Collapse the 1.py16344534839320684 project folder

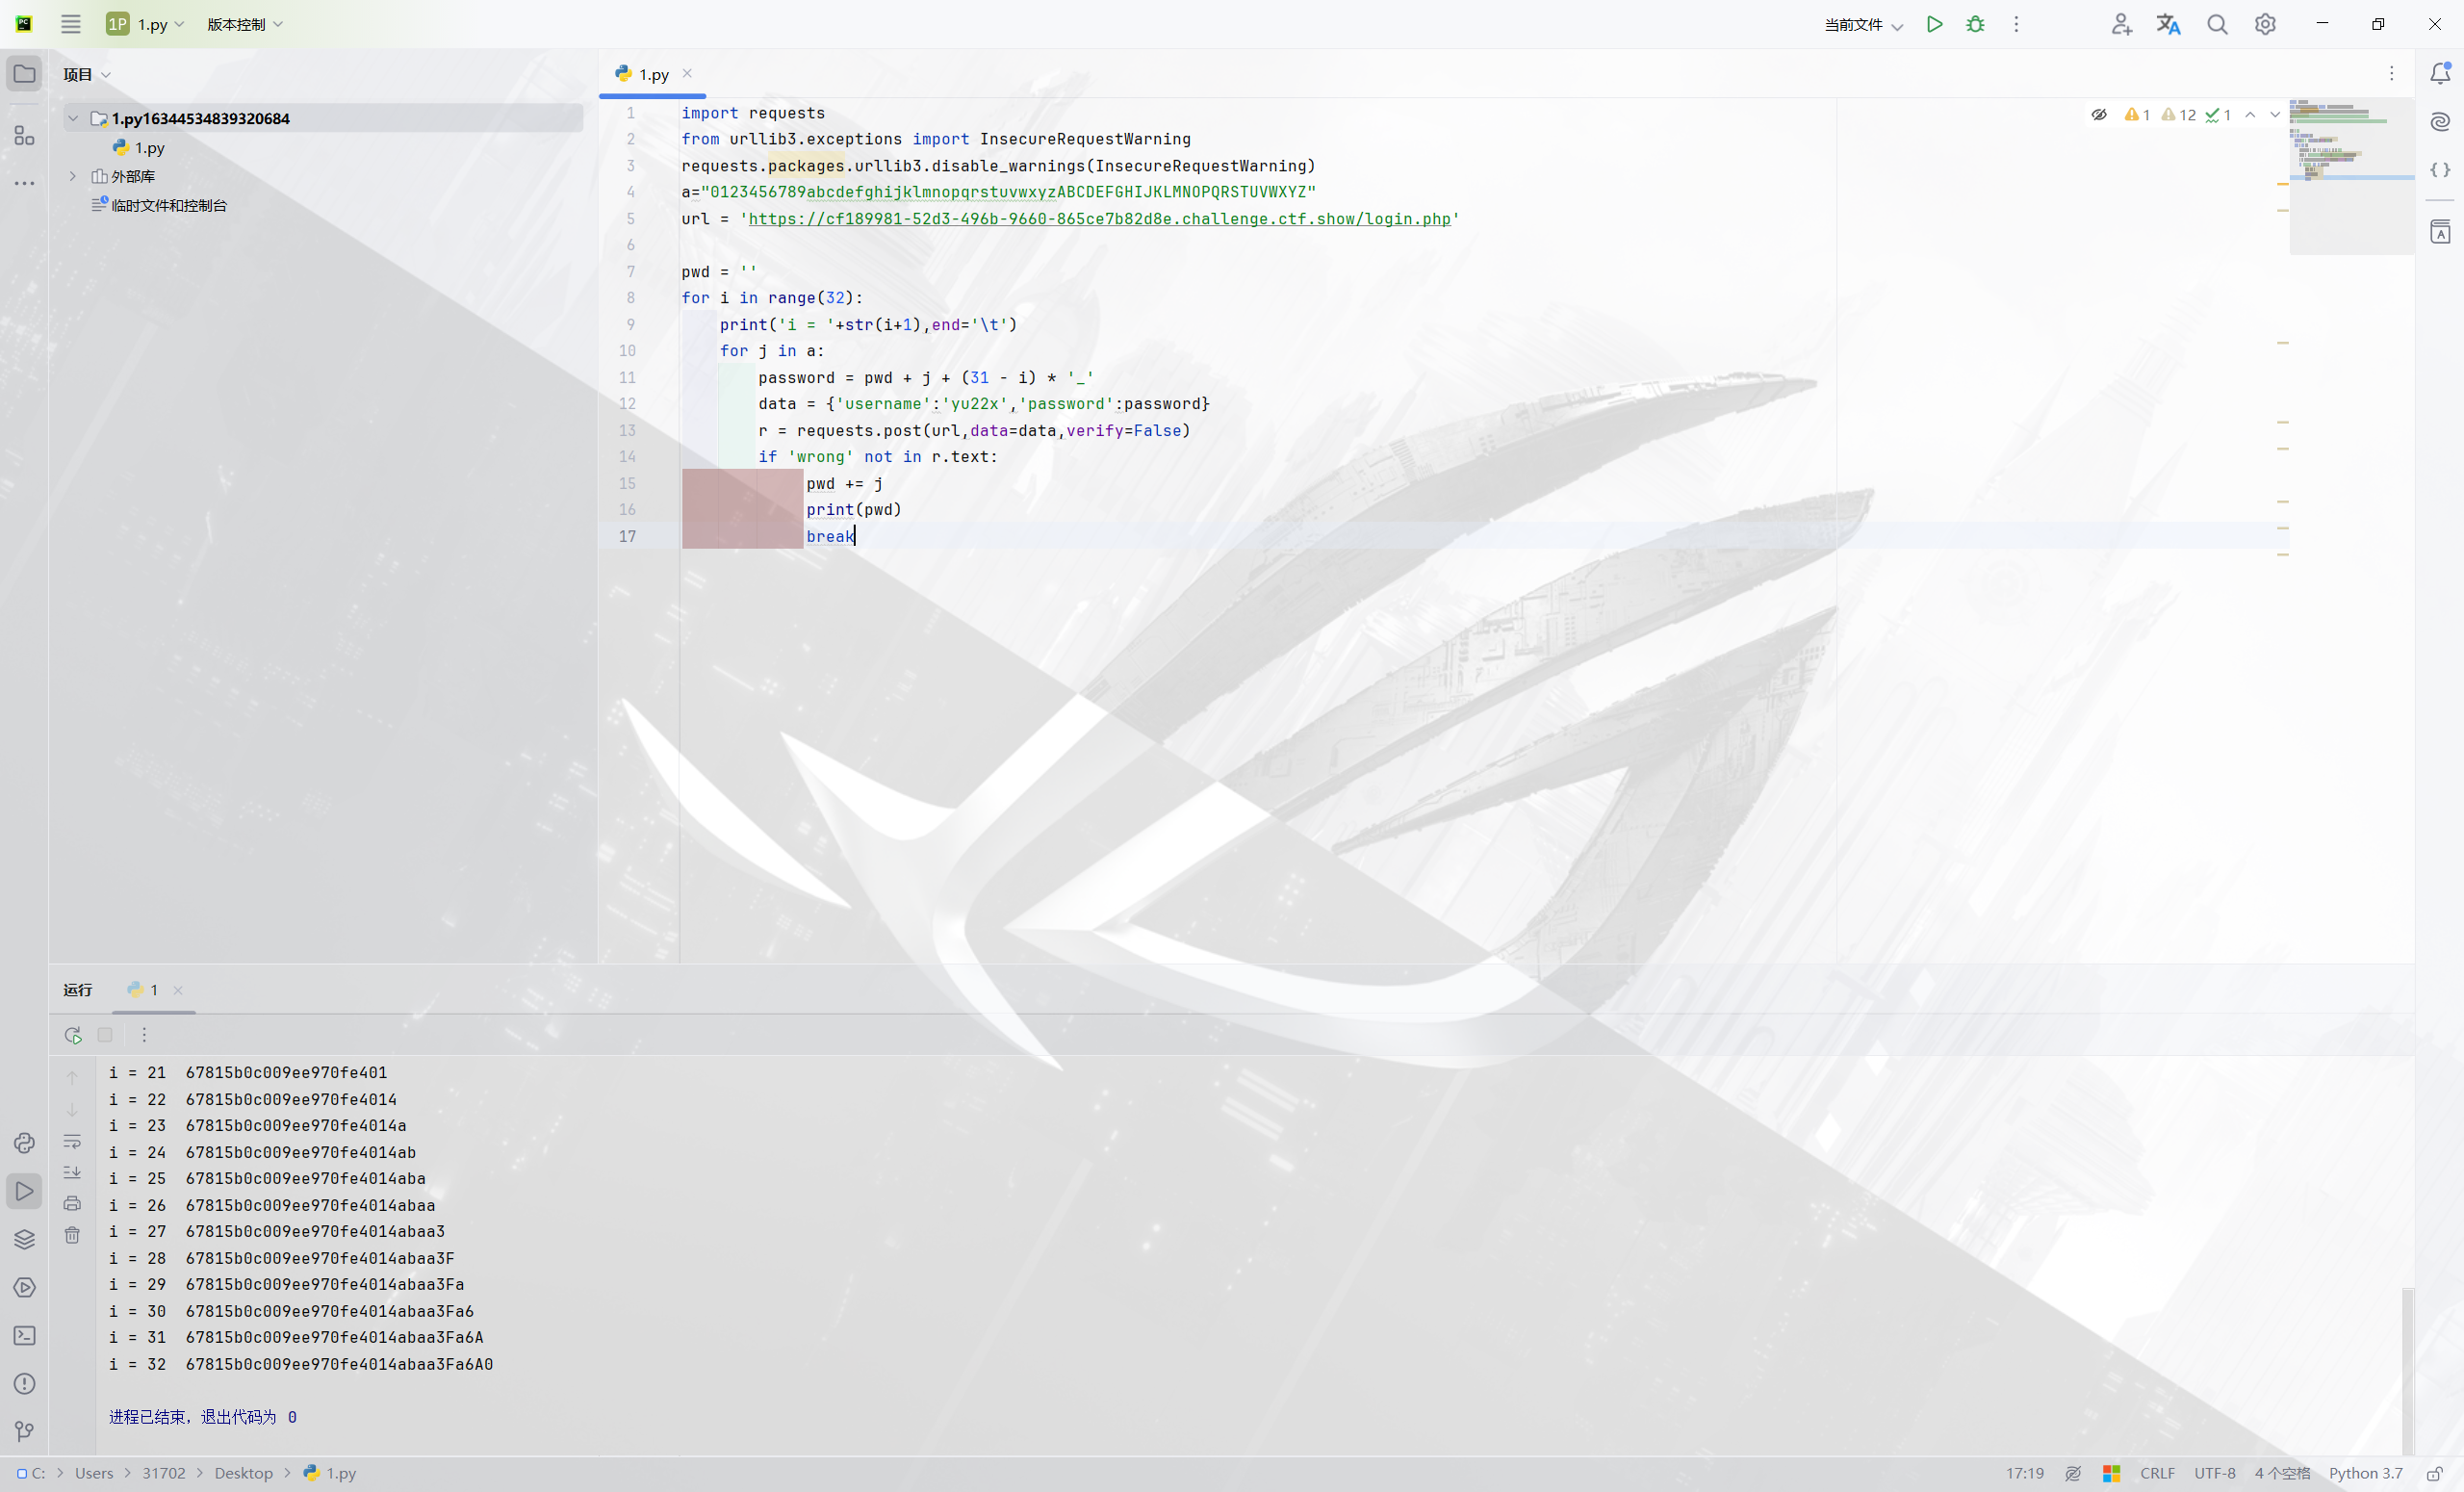pos(73,118)
